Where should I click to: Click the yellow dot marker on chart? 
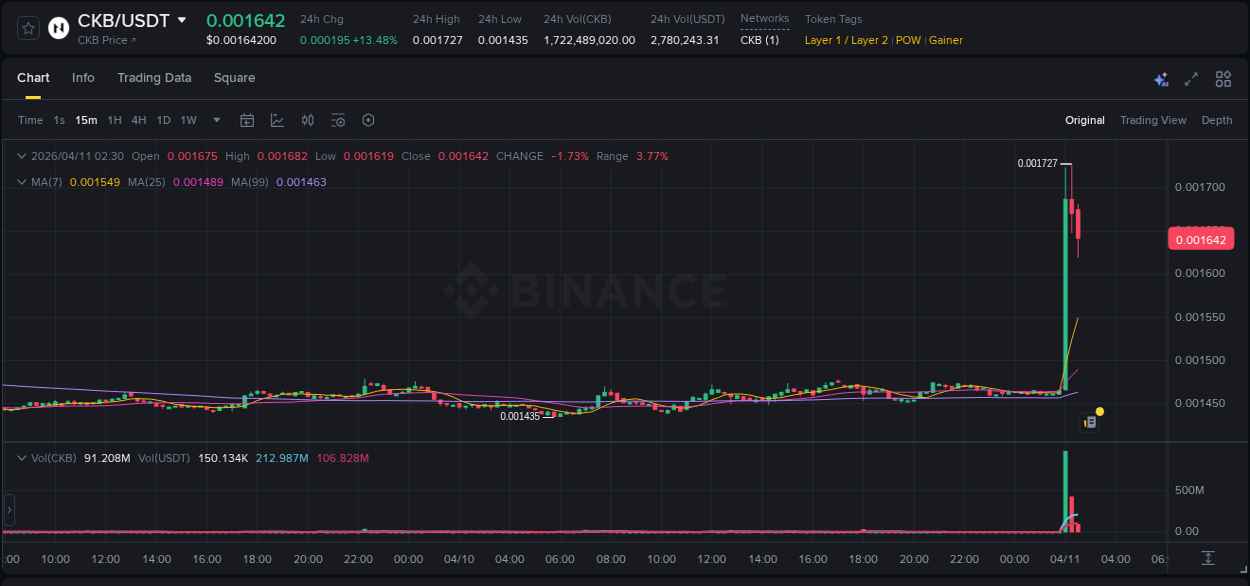tap(1100, 411)
